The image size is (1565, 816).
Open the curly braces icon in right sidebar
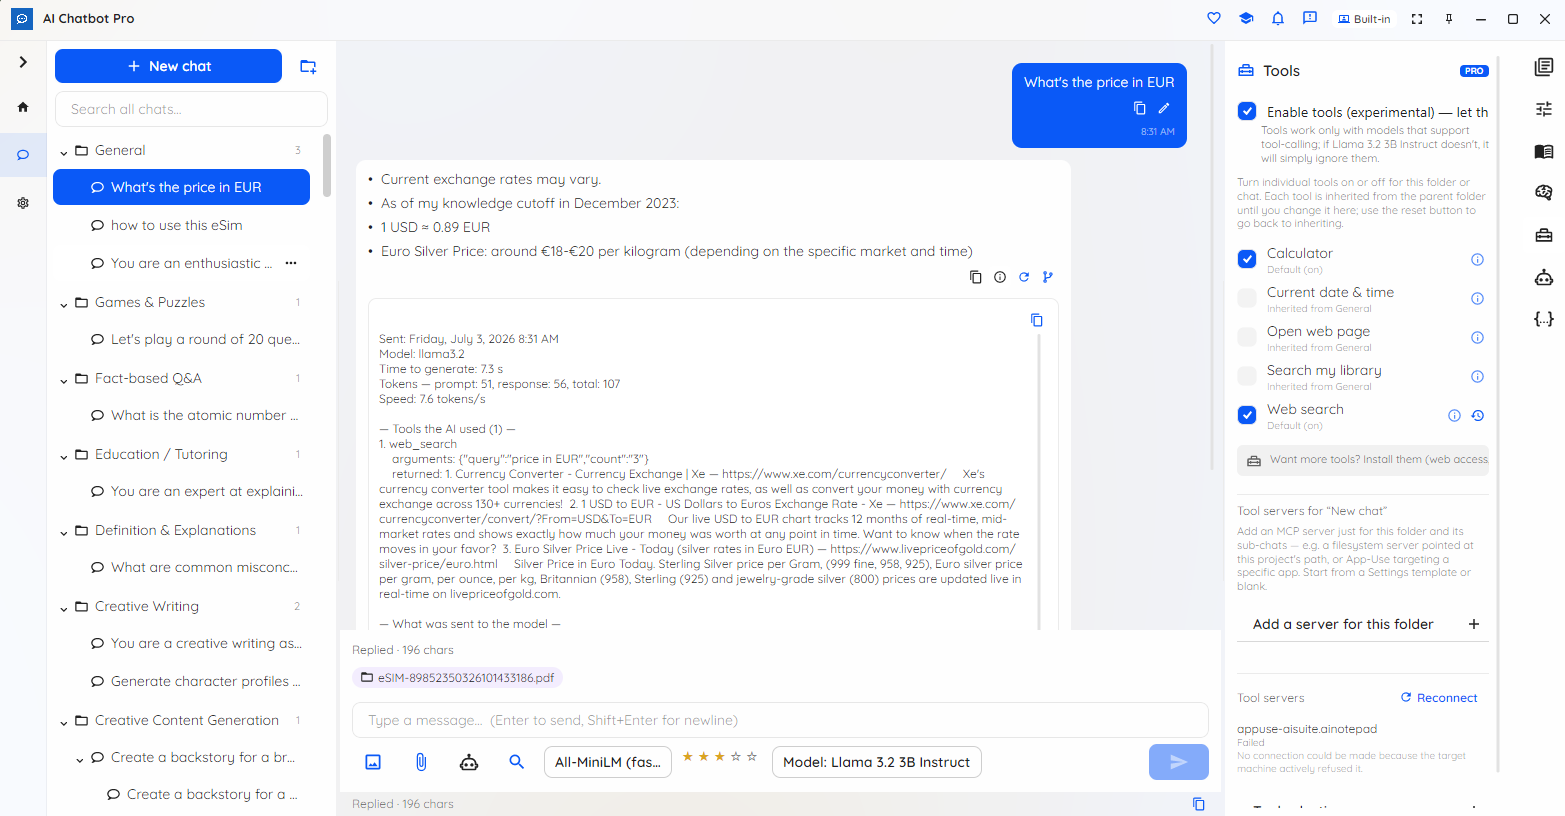[1544, 319]
